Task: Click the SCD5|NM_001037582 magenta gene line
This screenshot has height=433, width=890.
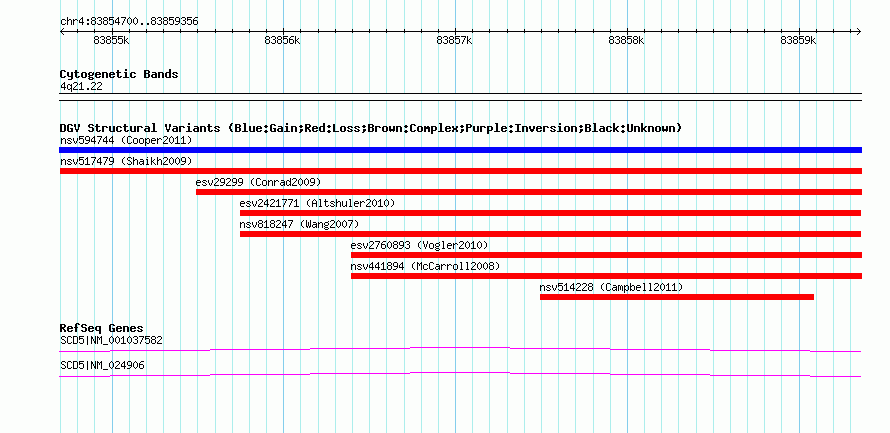Action: (460, 349)
